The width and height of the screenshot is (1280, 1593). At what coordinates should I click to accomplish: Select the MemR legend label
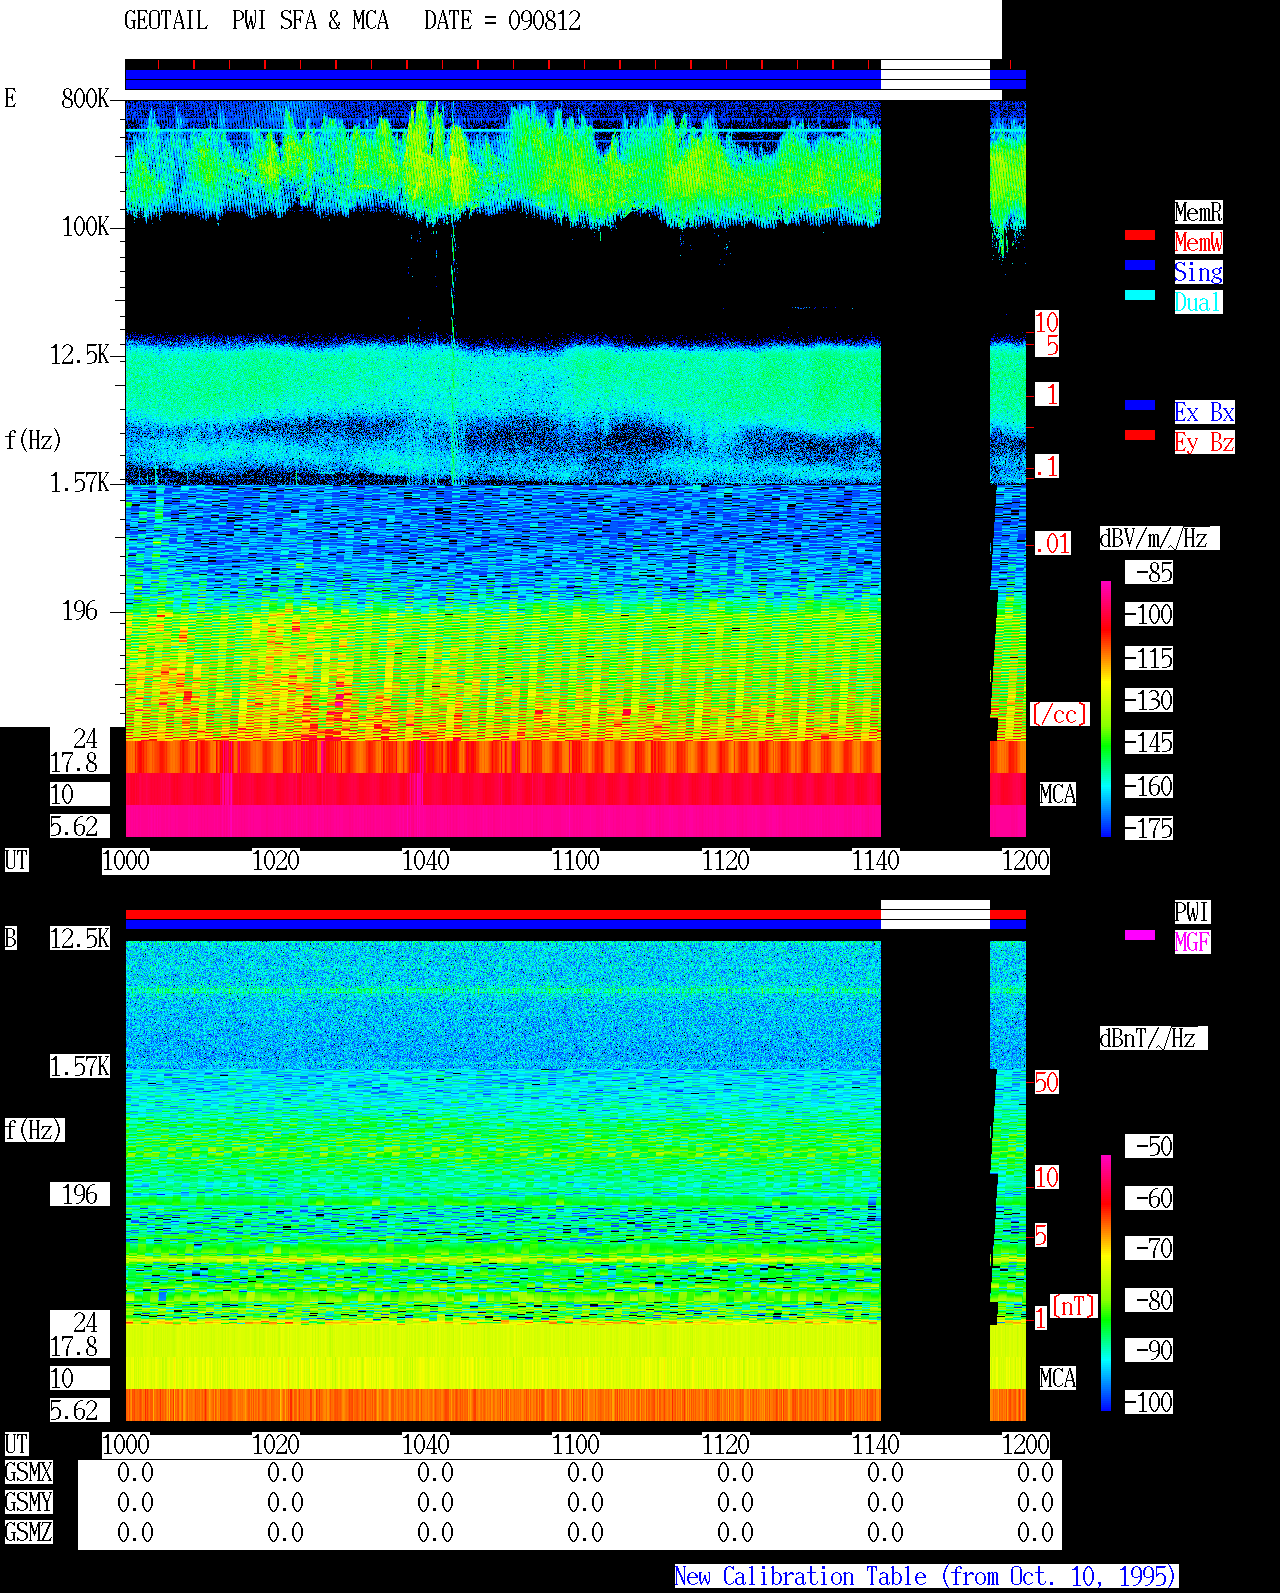[x=1198, y=212]
